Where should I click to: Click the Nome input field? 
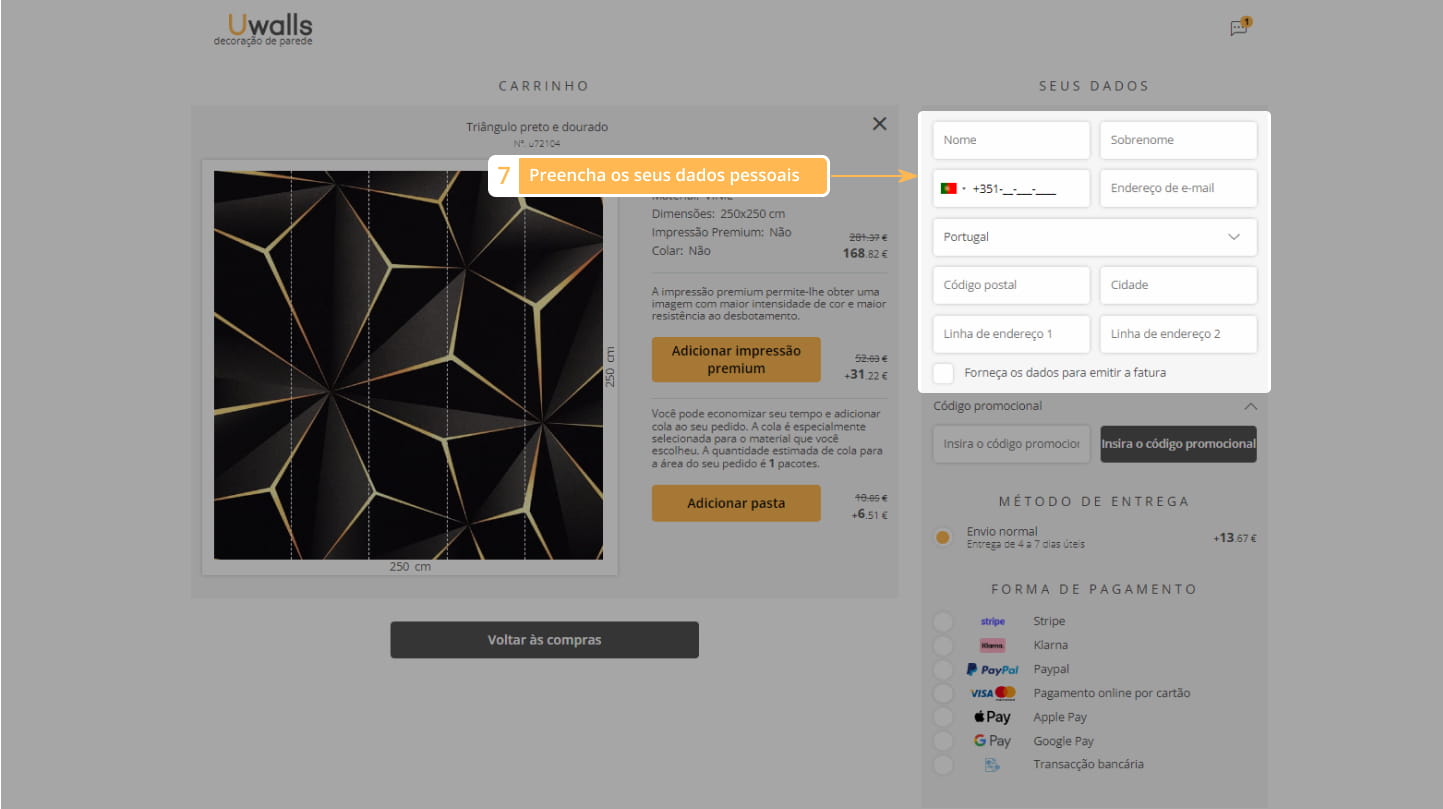coord(1011,140)
